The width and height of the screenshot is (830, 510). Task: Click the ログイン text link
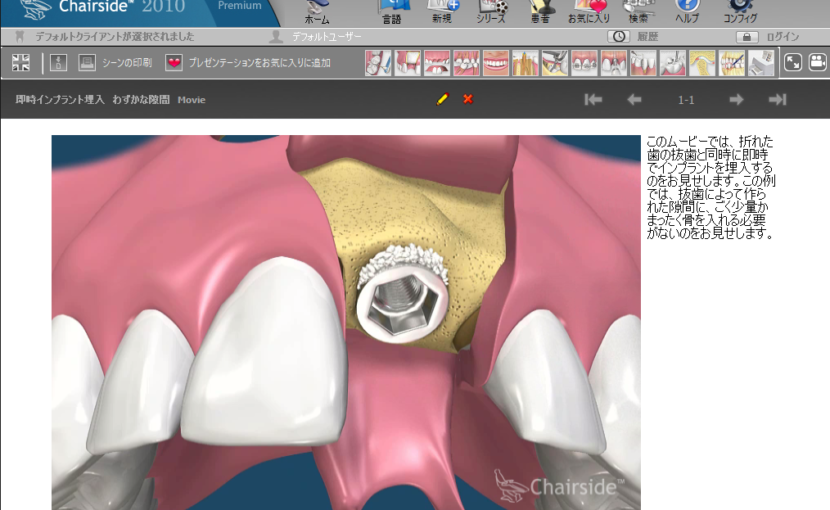[782, 37]
